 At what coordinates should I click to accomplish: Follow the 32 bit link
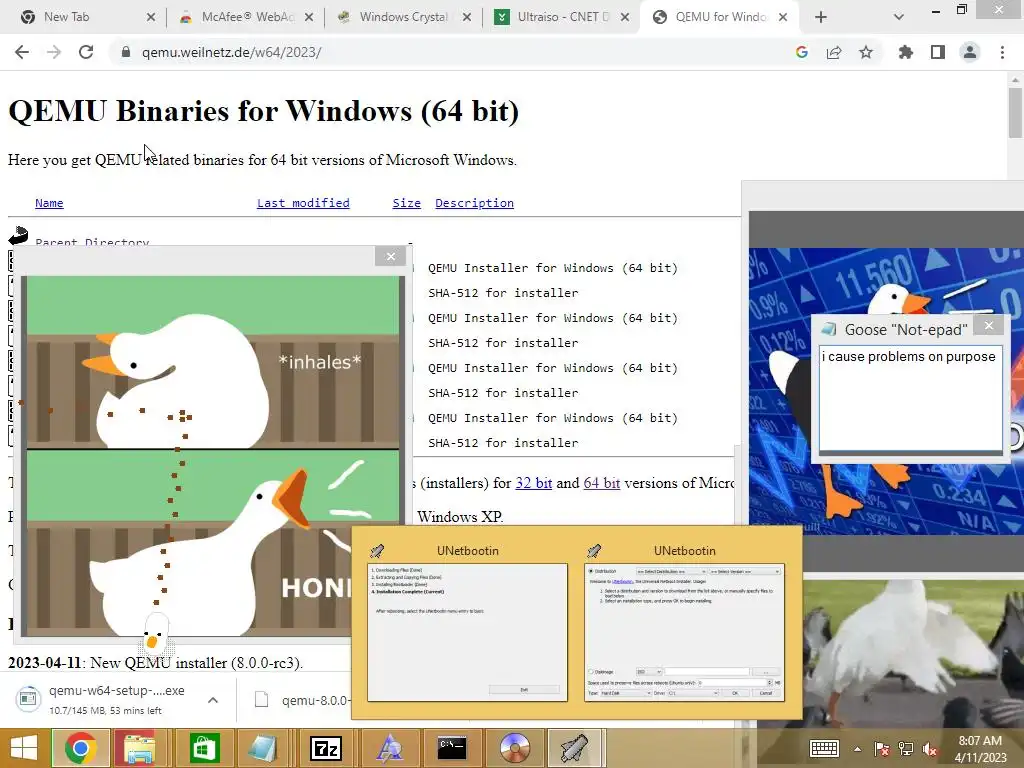coord(534,483)
